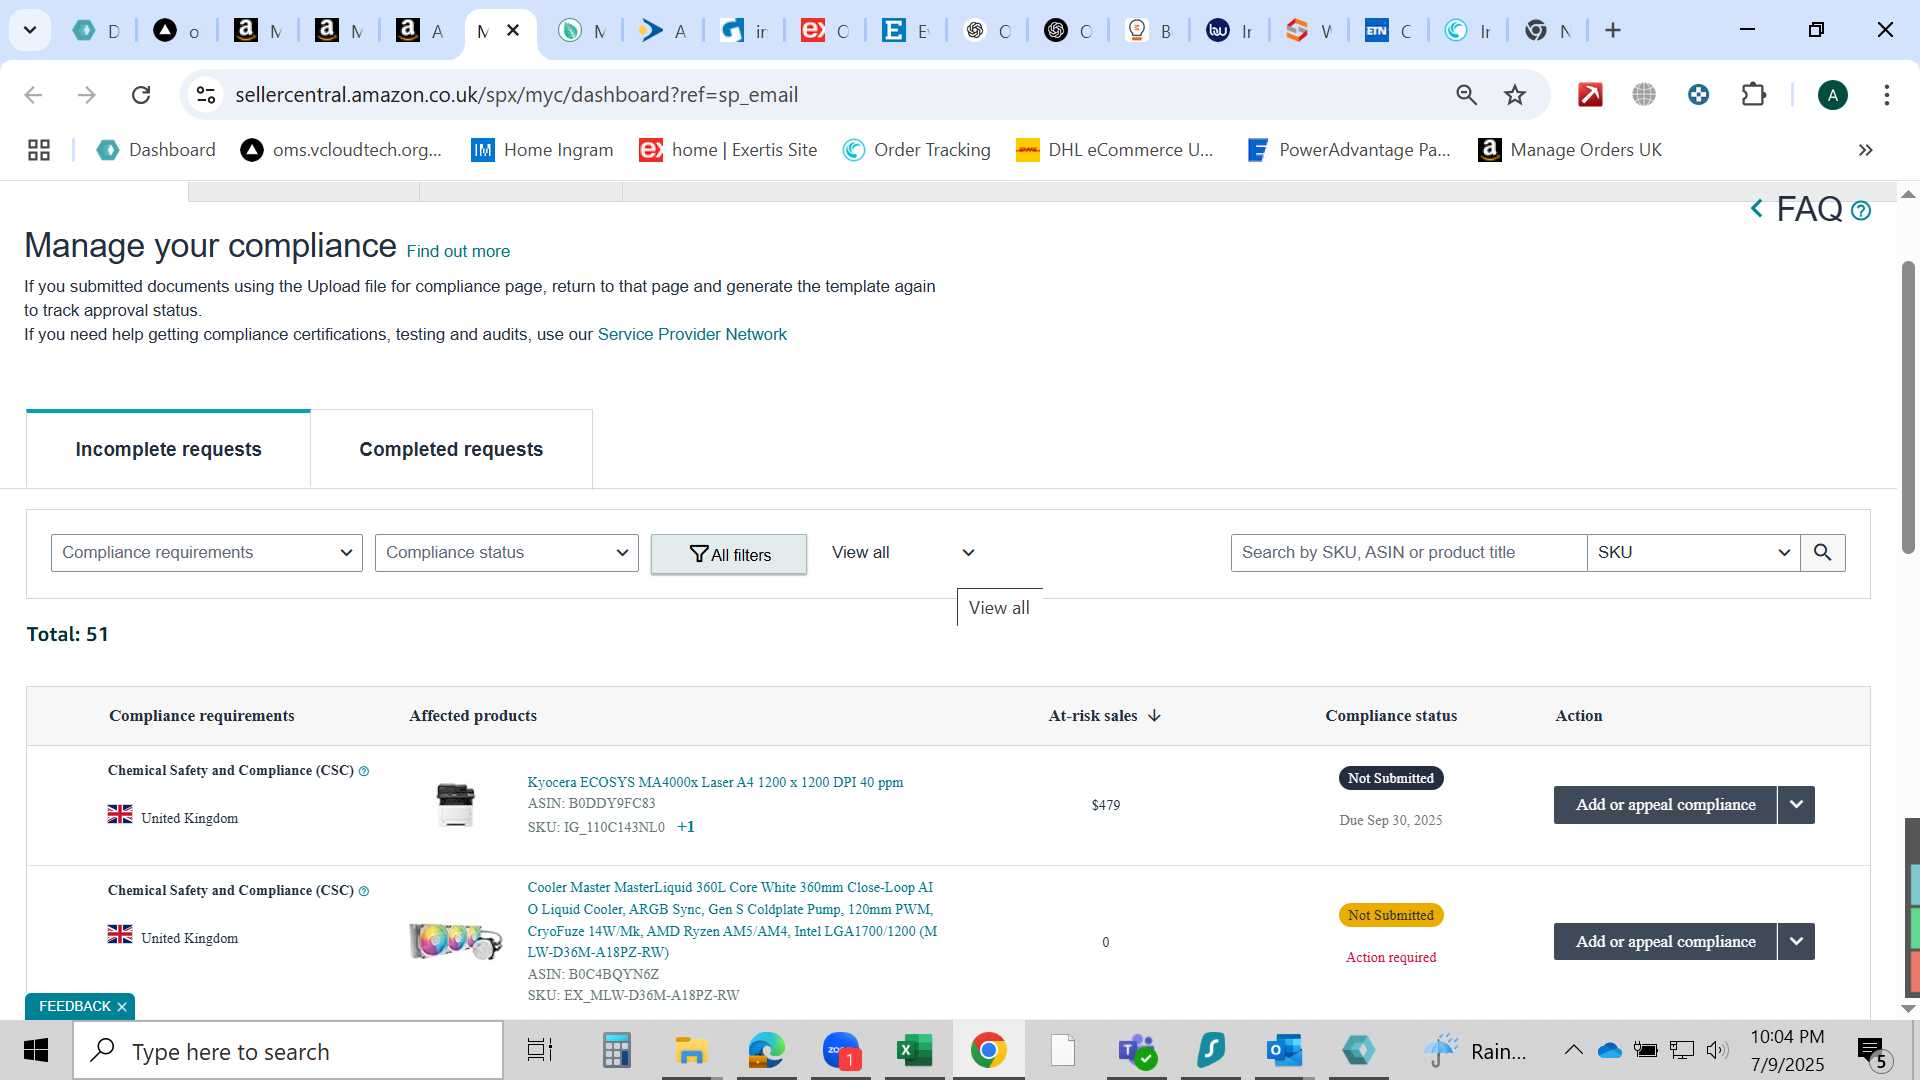Click the FAQ help question mark icon
Viewport: 1920px width, 1080px height.
(1860, 211)
